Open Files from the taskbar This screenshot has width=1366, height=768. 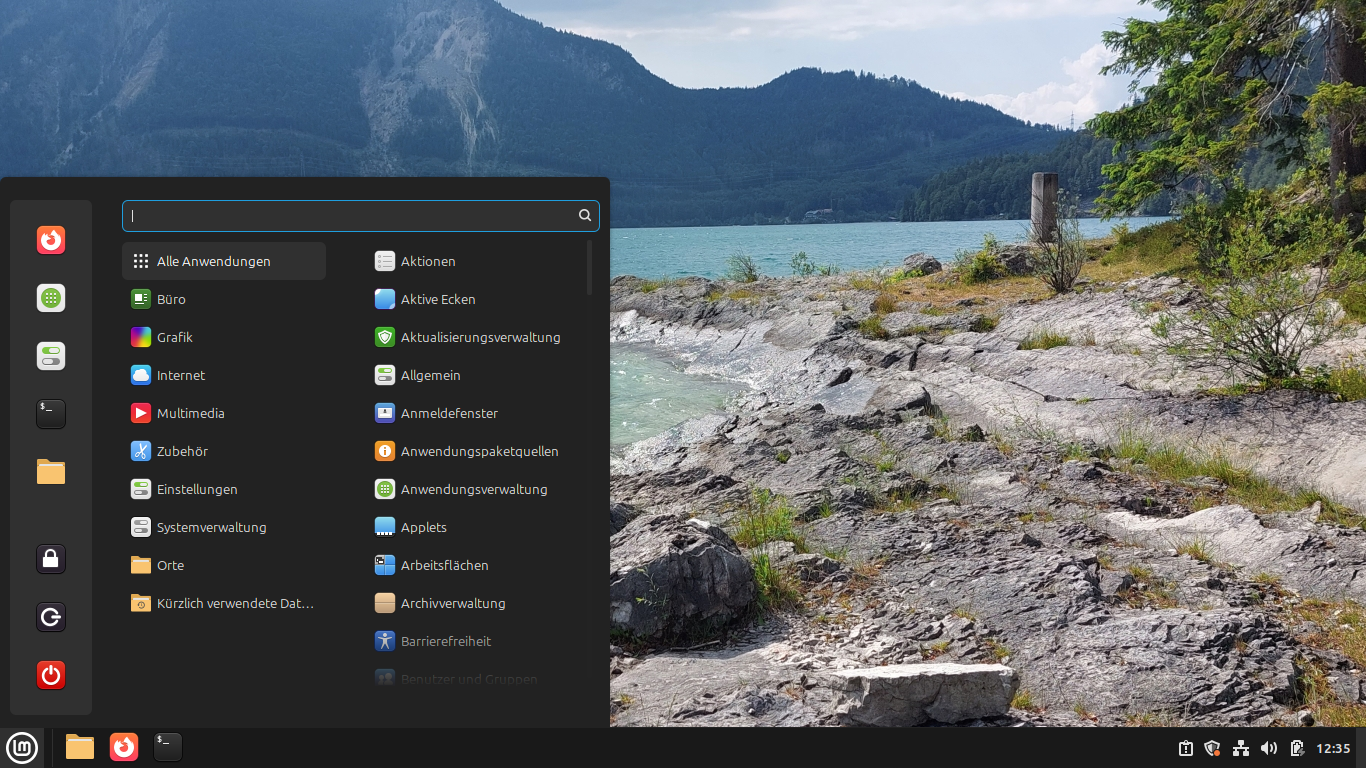(80, 747)
